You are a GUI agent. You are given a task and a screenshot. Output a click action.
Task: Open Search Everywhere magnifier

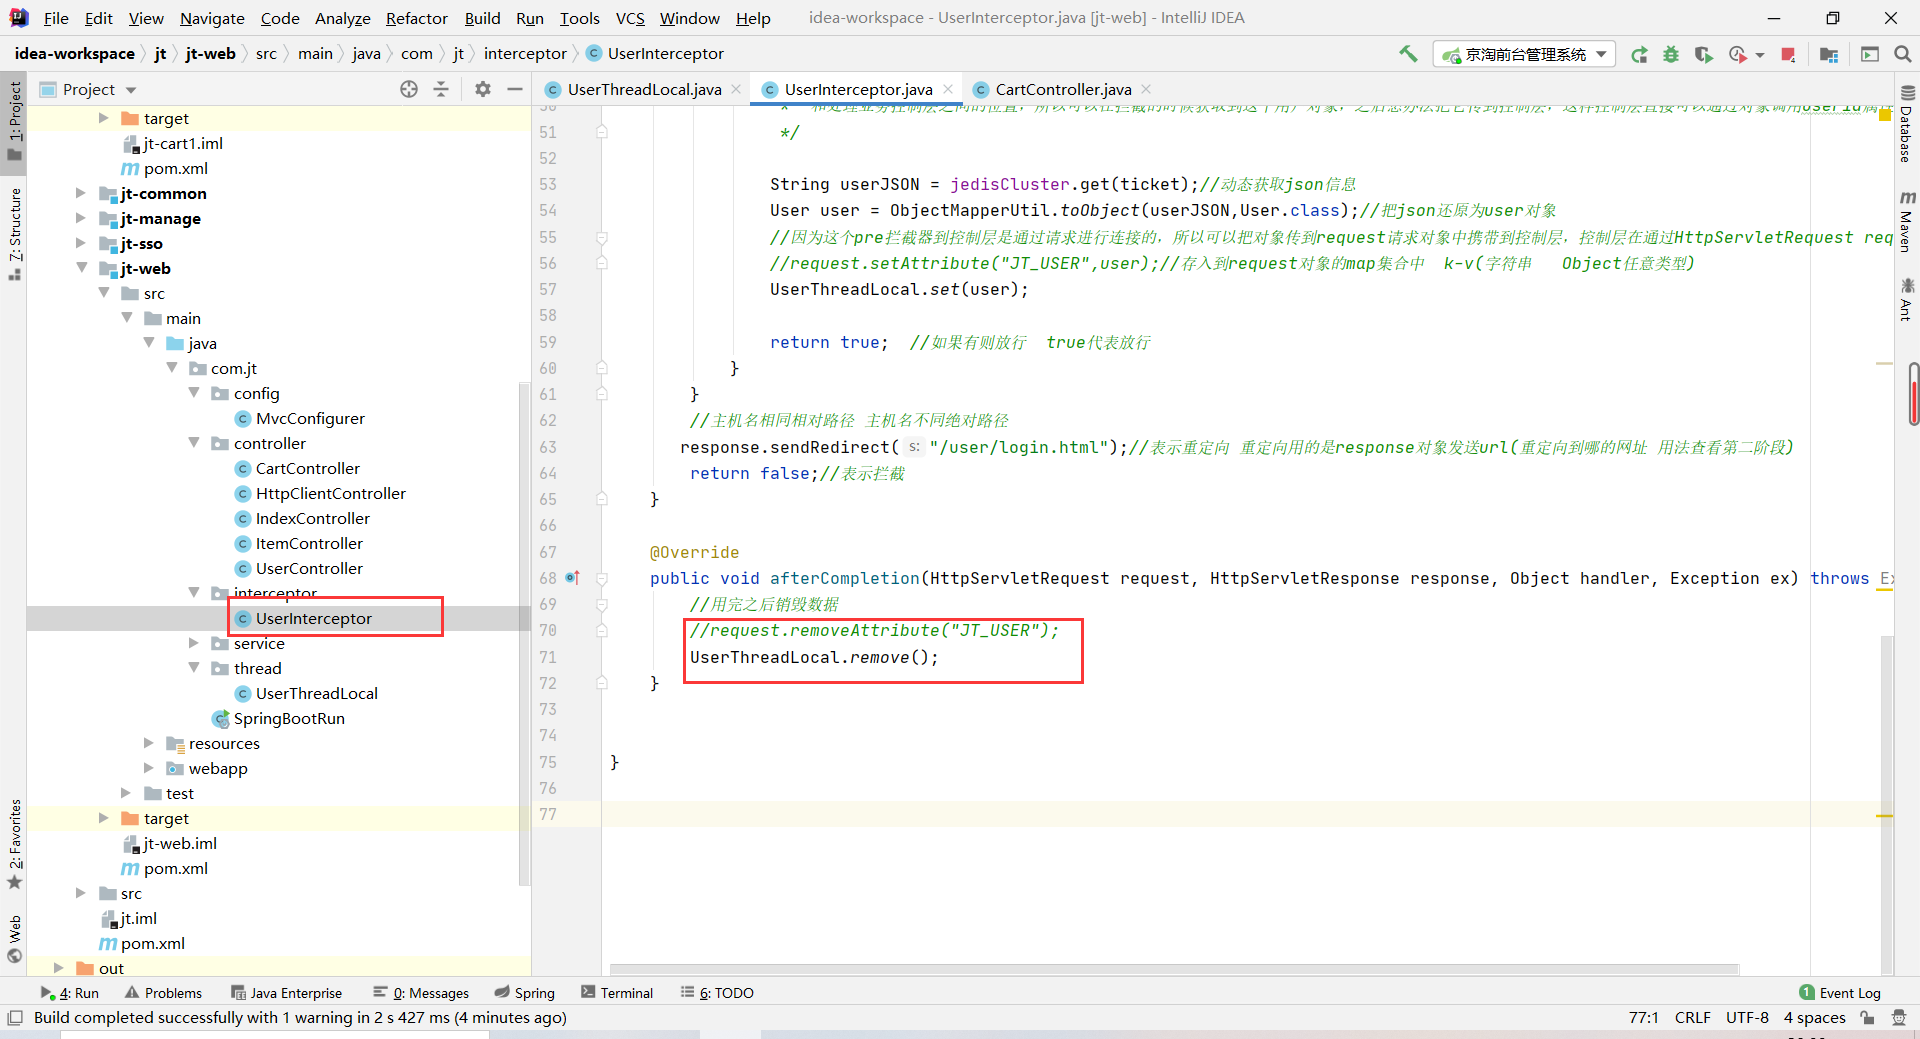(x=1902, y=54)
